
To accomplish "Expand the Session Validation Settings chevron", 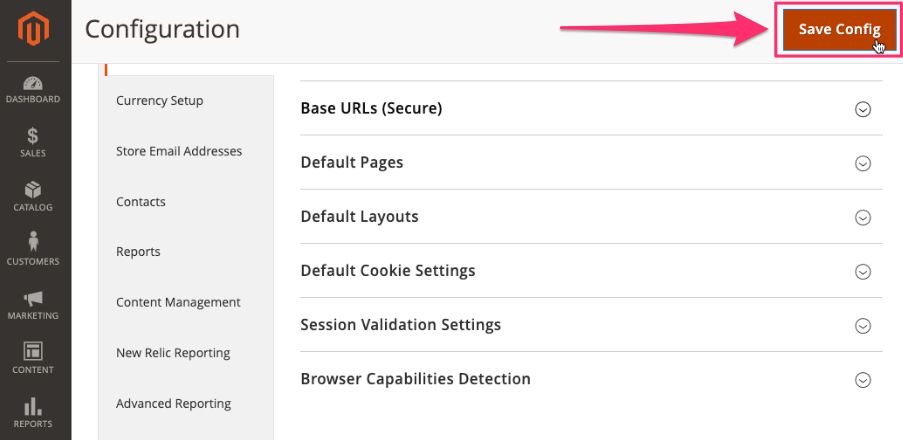I will click(863, 325).
